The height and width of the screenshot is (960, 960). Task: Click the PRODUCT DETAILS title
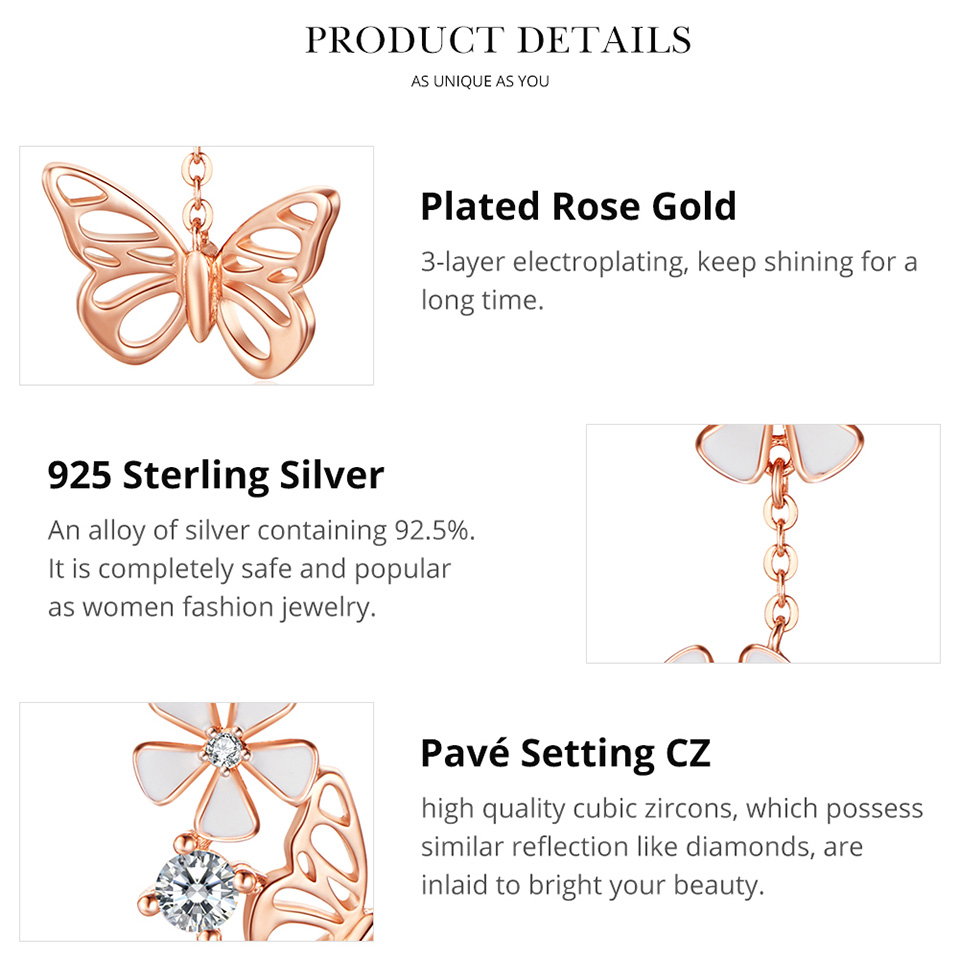[x=498, y=40]
